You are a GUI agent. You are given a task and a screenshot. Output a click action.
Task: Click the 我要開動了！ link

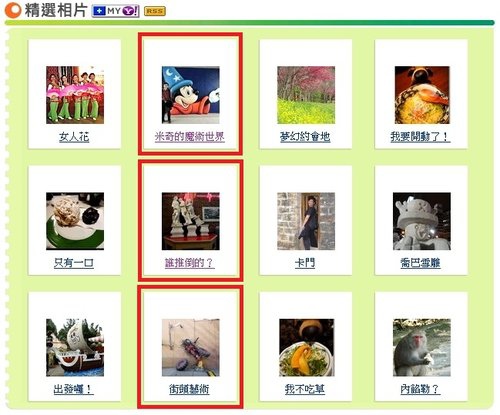[x=420, y=137]
